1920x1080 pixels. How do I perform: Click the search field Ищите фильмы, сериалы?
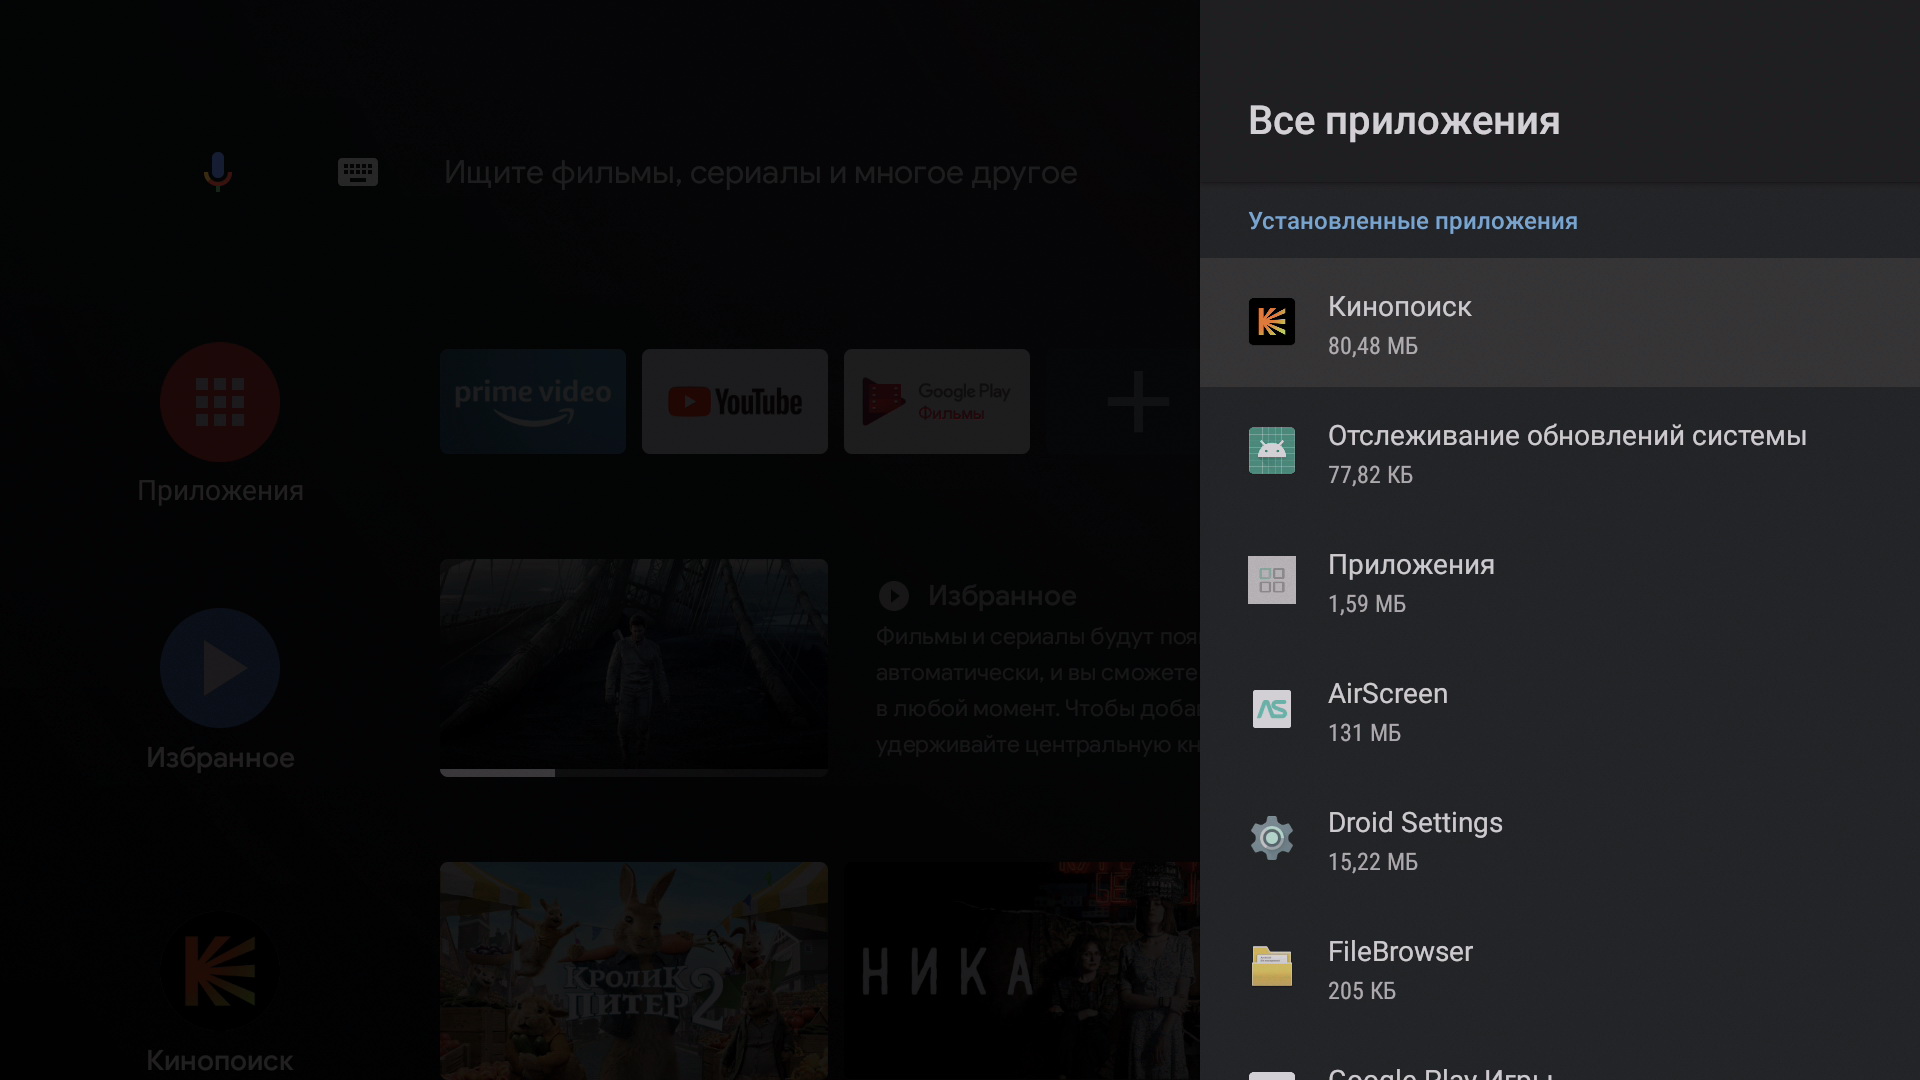coord(760,173)
